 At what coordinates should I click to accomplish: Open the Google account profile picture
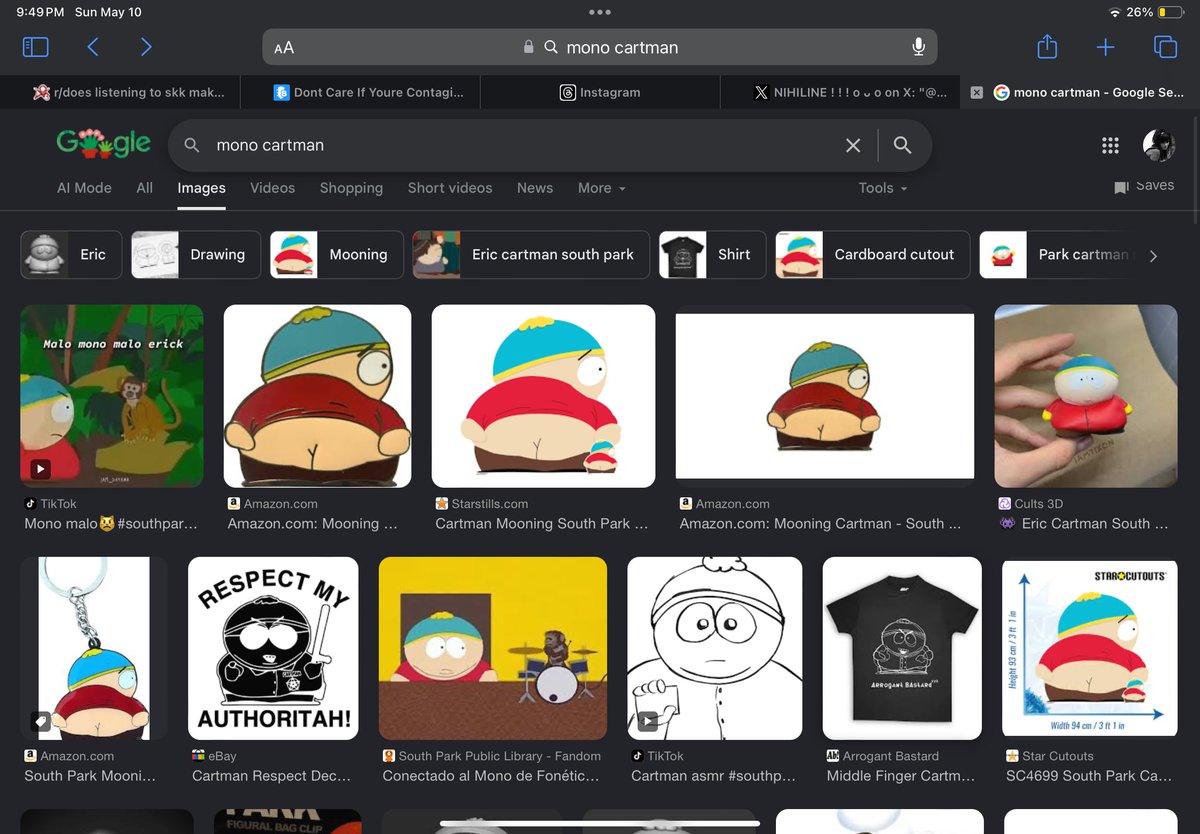point(1159,145)
